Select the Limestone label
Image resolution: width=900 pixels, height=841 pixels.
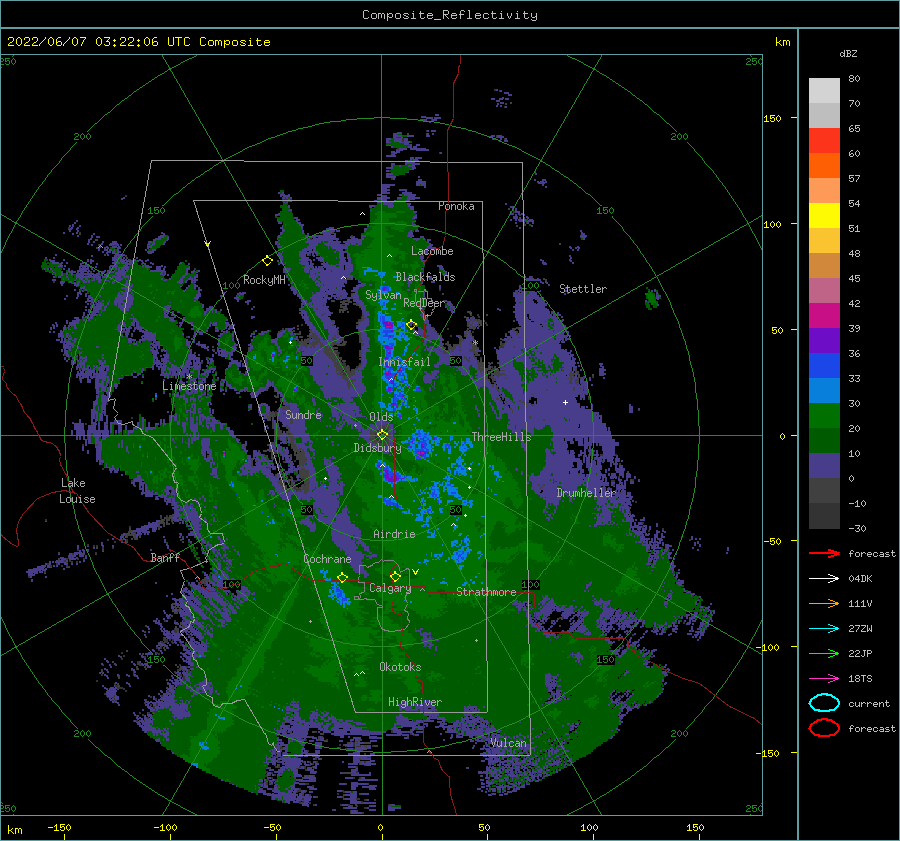pyautogui.click(x=189, y=386)
